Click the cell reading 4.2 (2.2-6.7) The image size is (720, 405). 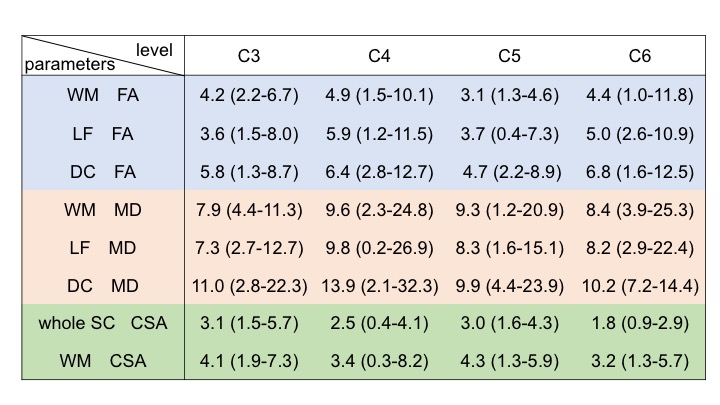coord(247,97)
